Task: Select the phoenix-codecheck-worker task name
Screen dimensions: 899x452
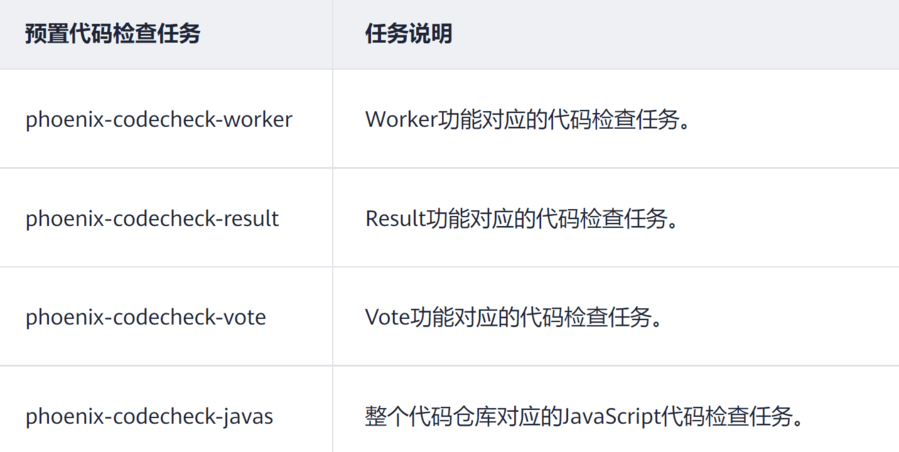Action: click(159, 120)
